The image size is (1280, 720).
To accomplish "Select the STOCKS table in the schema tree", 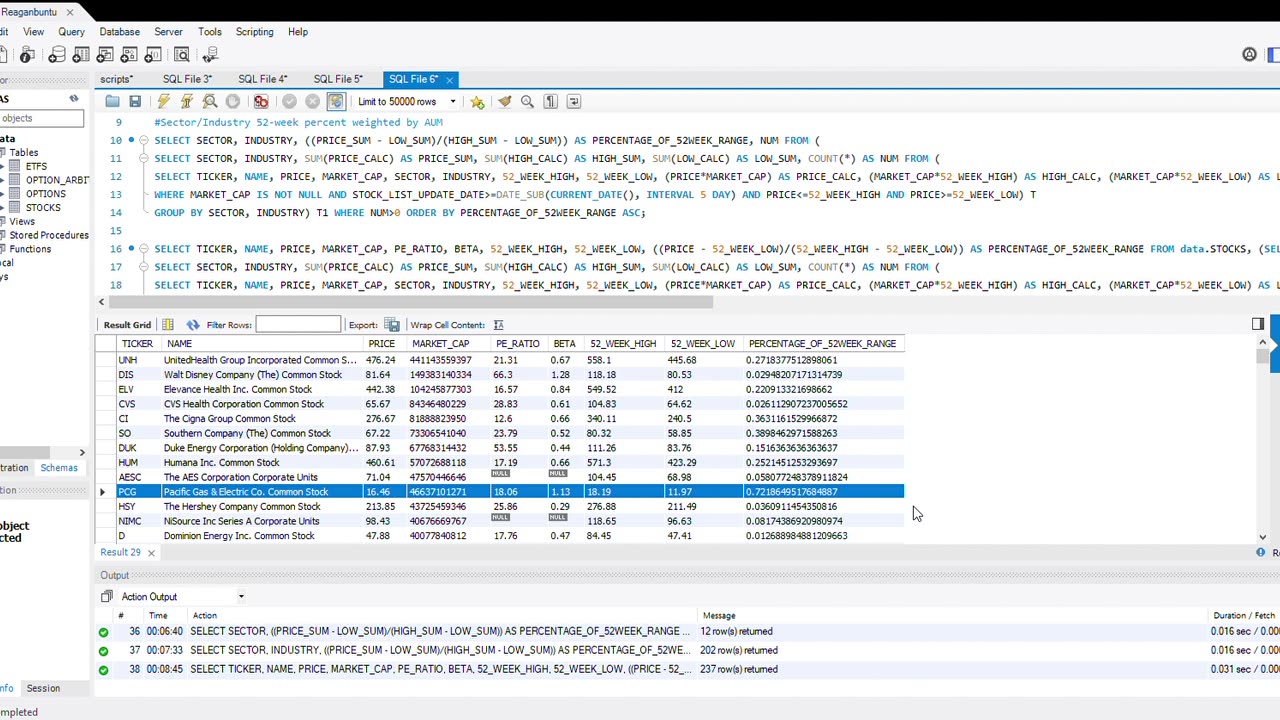I will pos(43,207).
